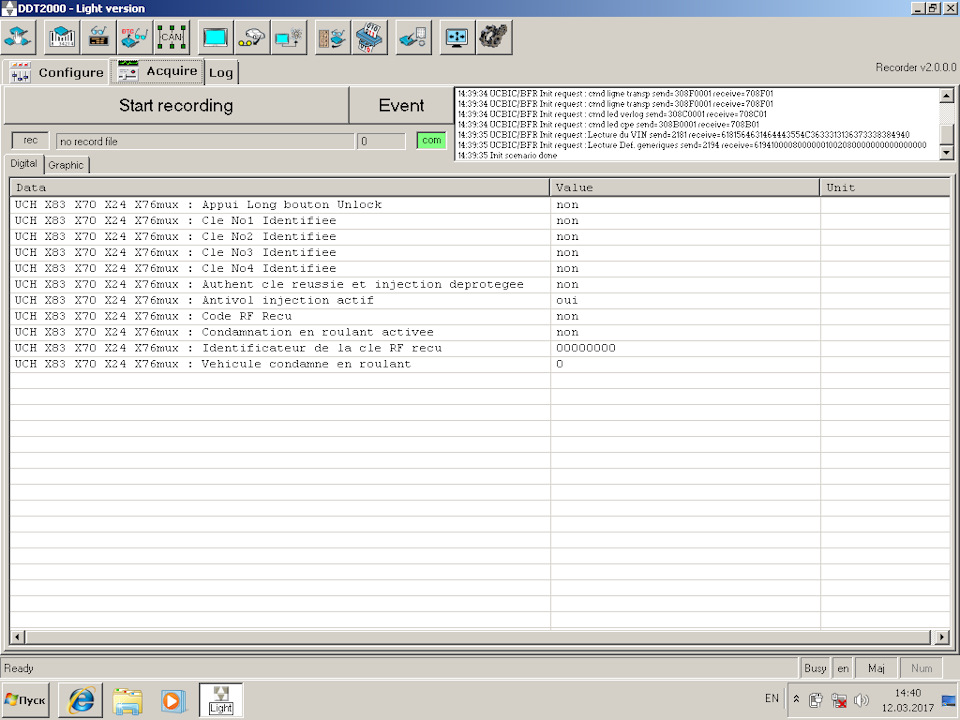960x720 pixels.
Task: Click the Start recording button
Action: (x=176, y=105)
